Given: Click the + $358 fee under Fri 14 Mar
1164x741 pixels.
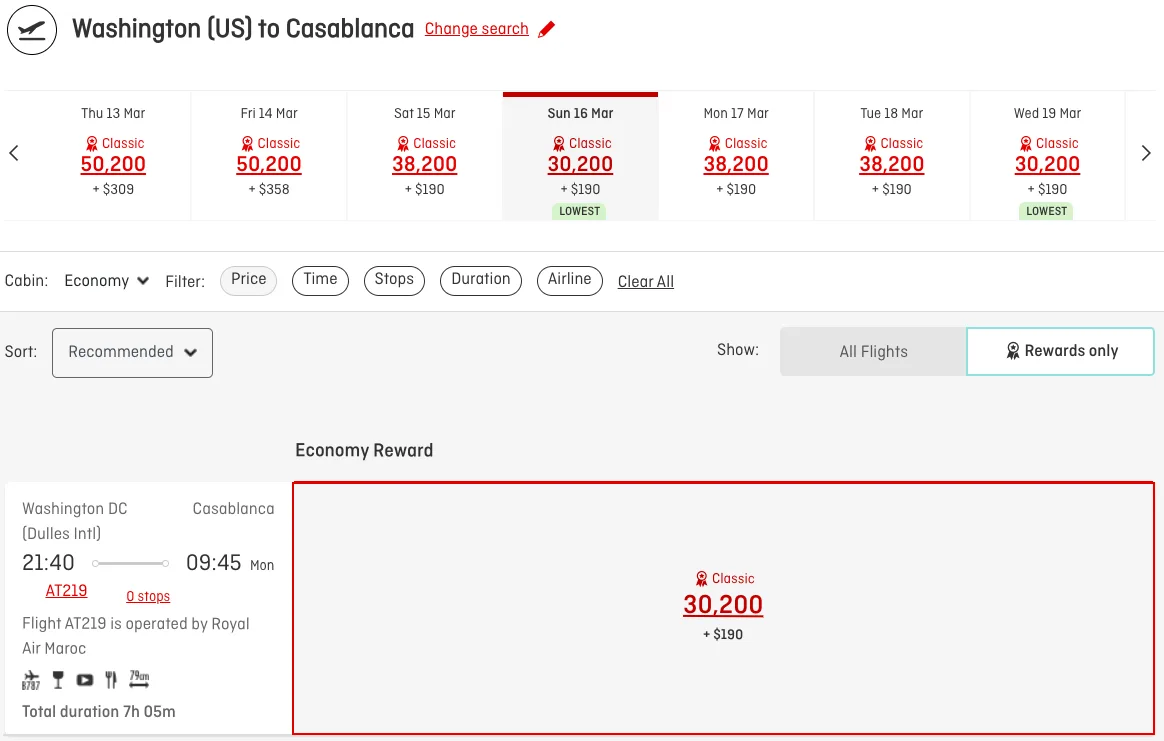Looking at the screenshot, I should coord(269,189).
